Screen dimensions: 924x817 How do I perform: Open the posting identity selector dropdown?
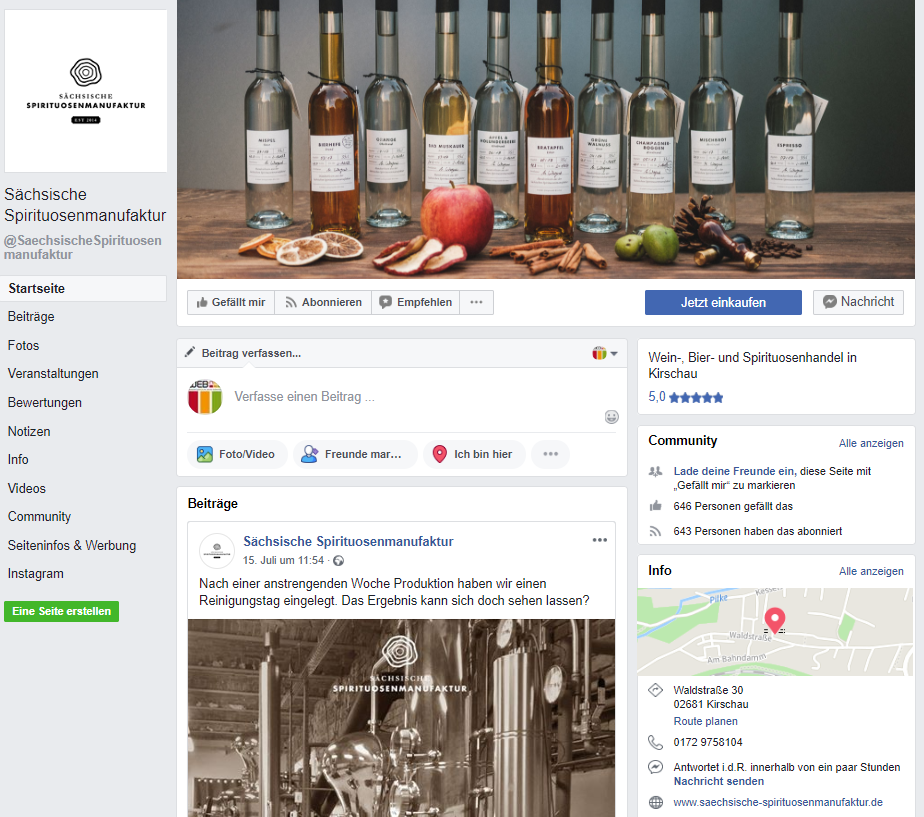605,354
